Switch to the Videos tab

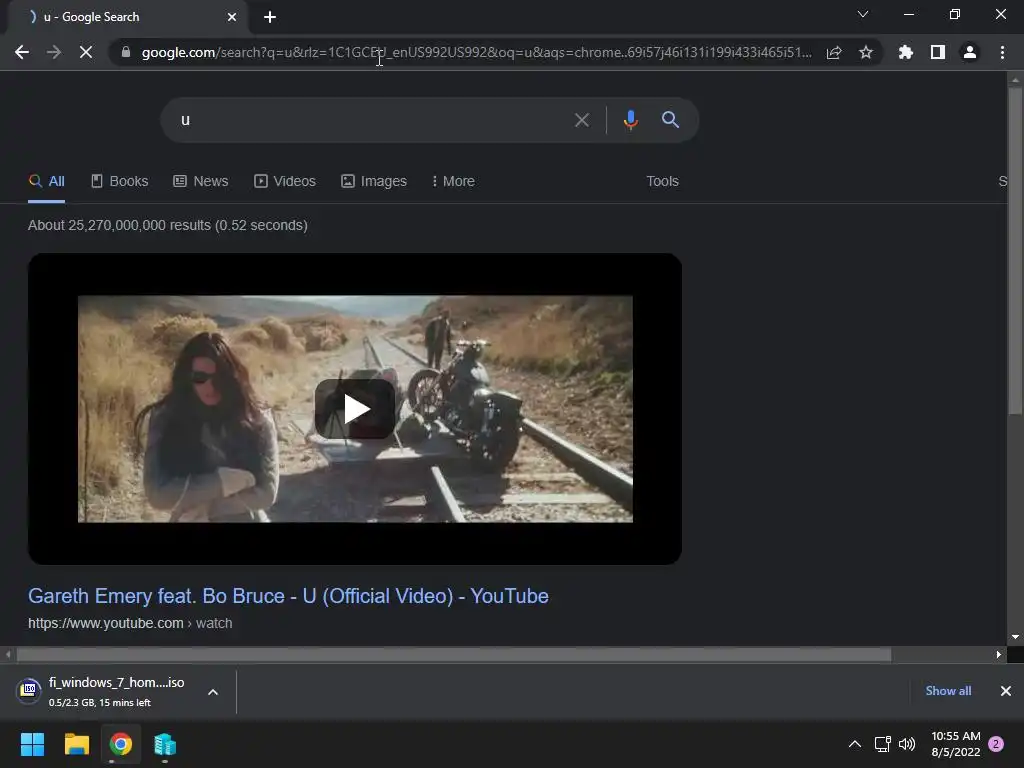tap(285, 182)
